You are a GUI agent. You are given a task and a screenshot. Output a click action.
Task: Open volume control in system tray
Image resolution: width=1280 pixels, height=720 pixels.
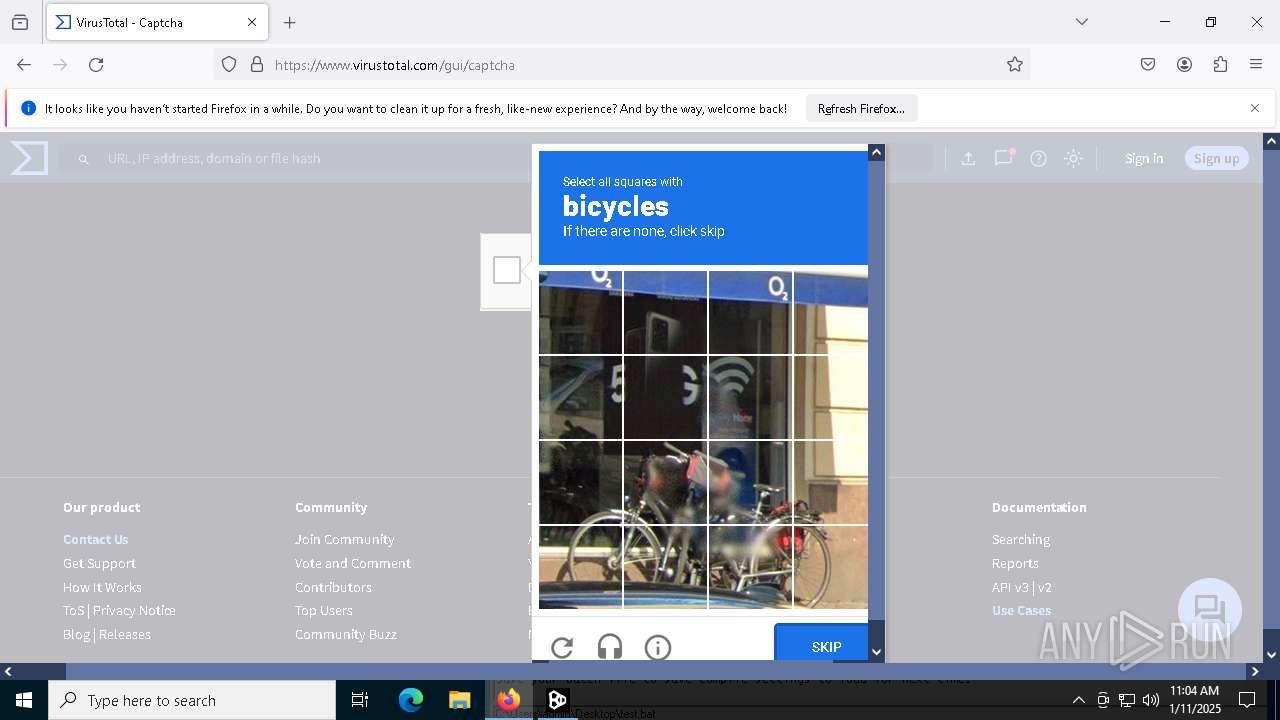[x=1150, y=700]
